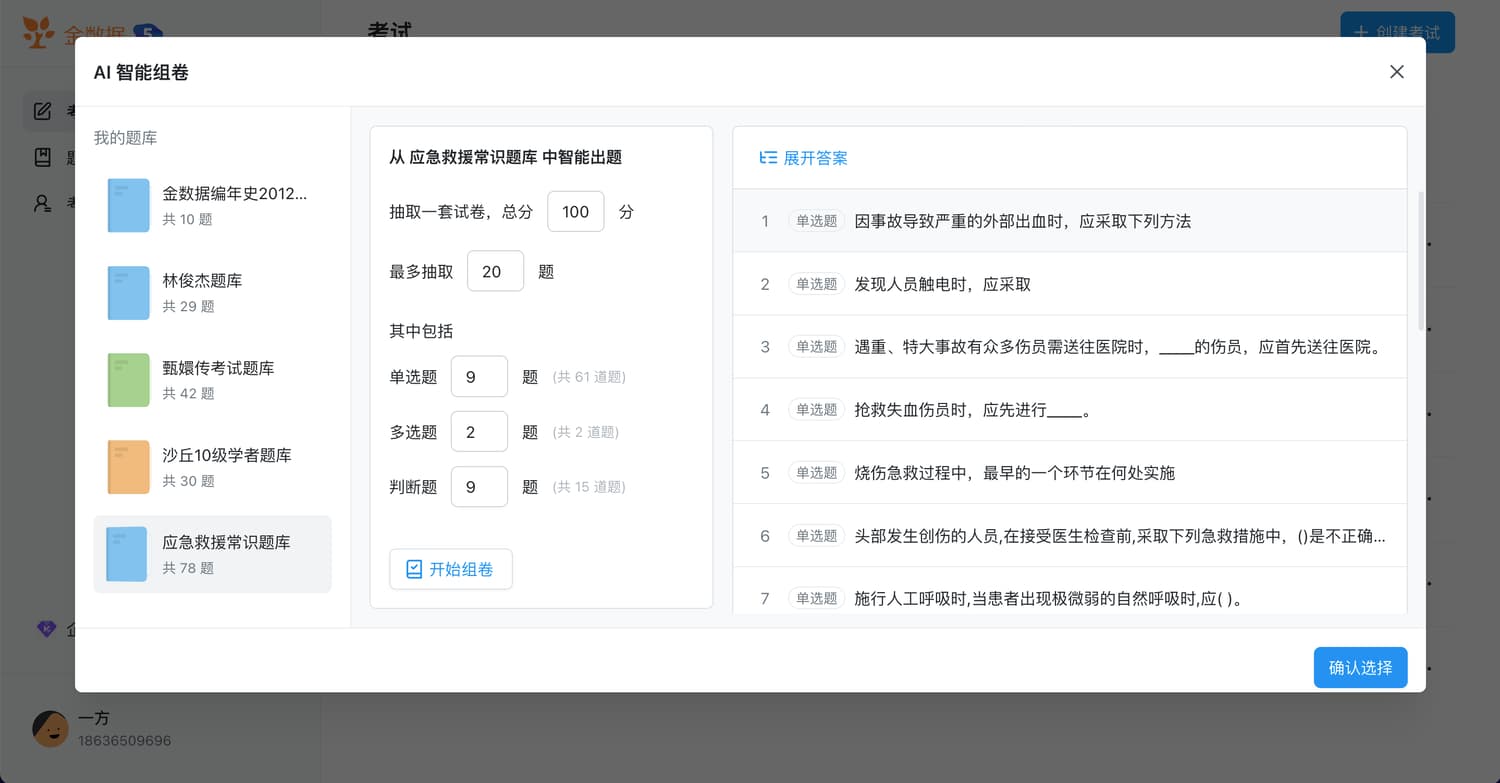
Task: Expand answers via 展开答案 link
Action: pyautogui.click(x=815, y=158)
